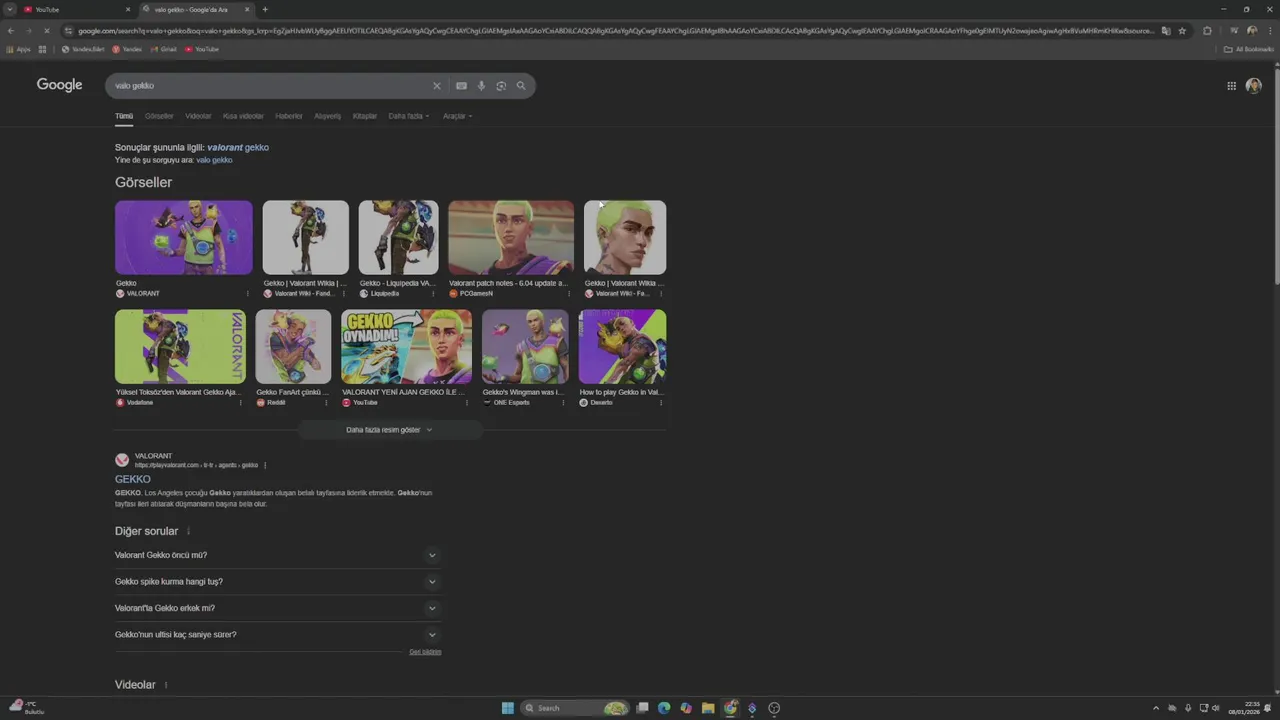Open options for the PCGamesN image
The width and height of the screenshot is (1280, 720).
(569, 294)
